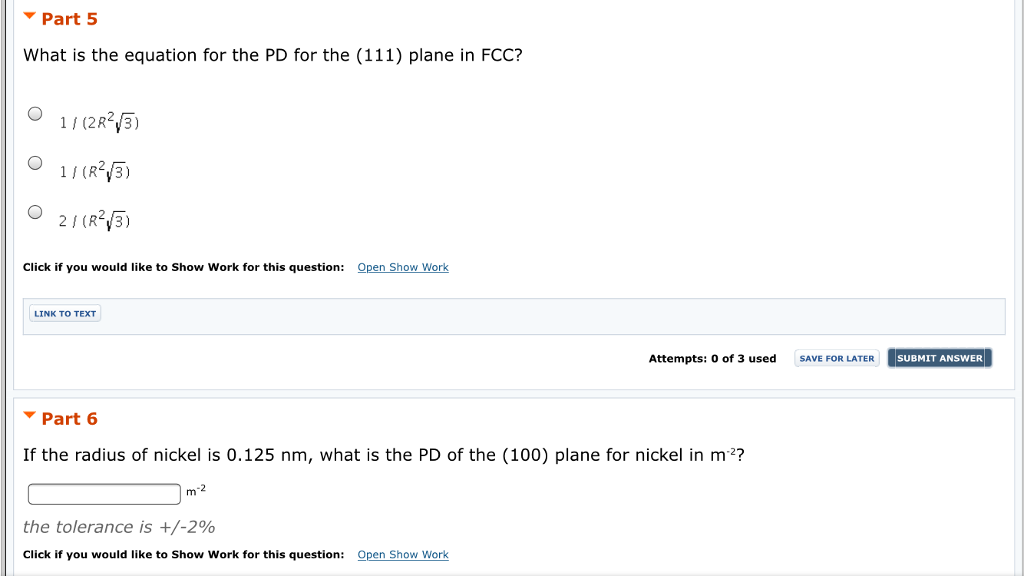Submit the answer for Part 5
The width and height of the screenshot is (1024, 576).
[939, 358]
